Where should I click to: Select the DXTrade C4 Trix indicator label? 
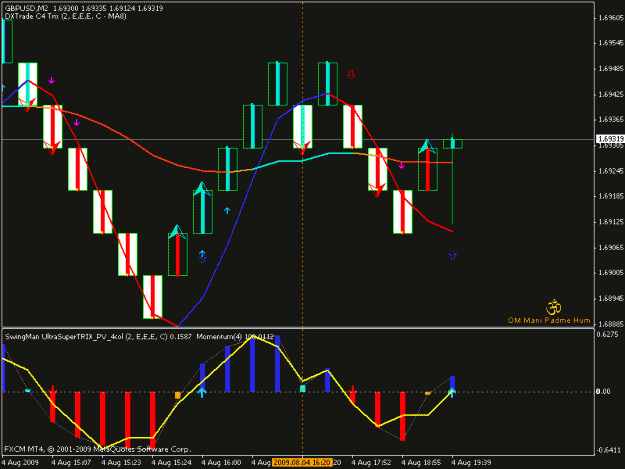click(x=66, y=16)
